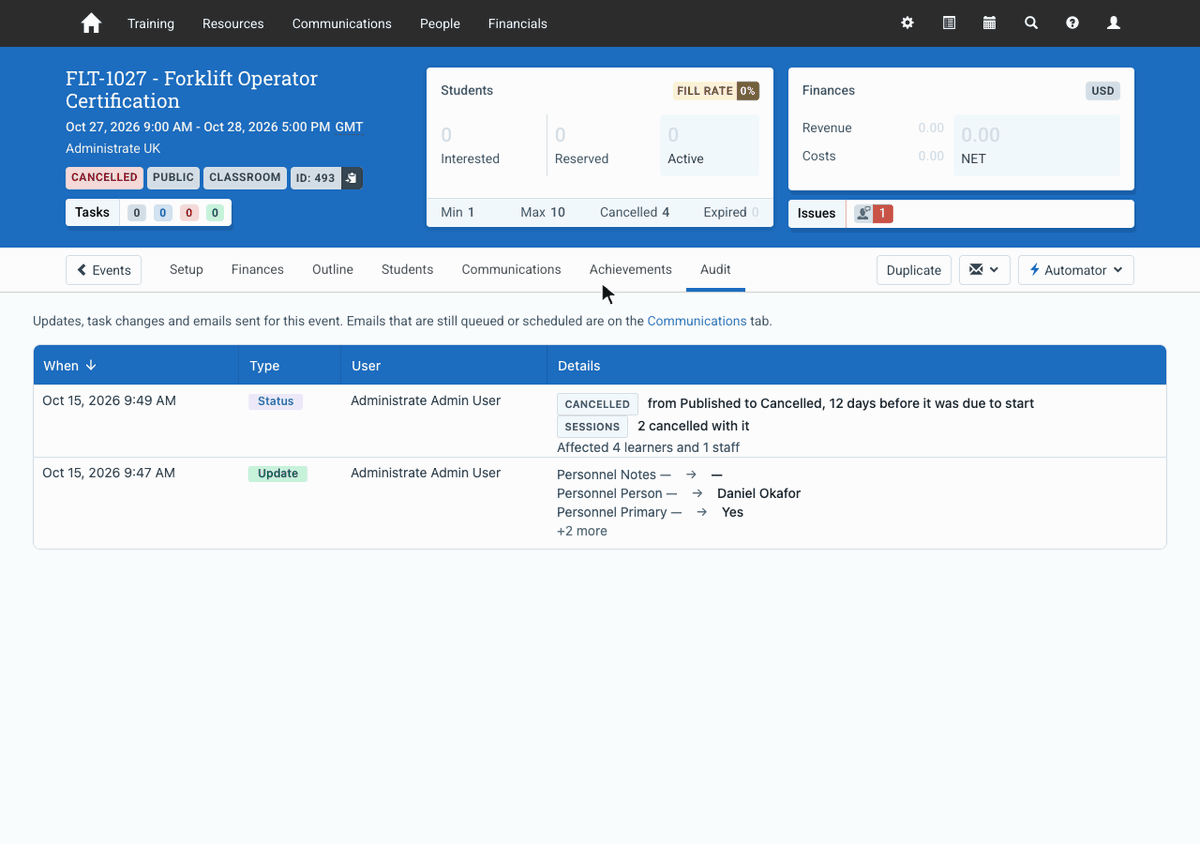Switch to the Outline tab

click(333, 269)
